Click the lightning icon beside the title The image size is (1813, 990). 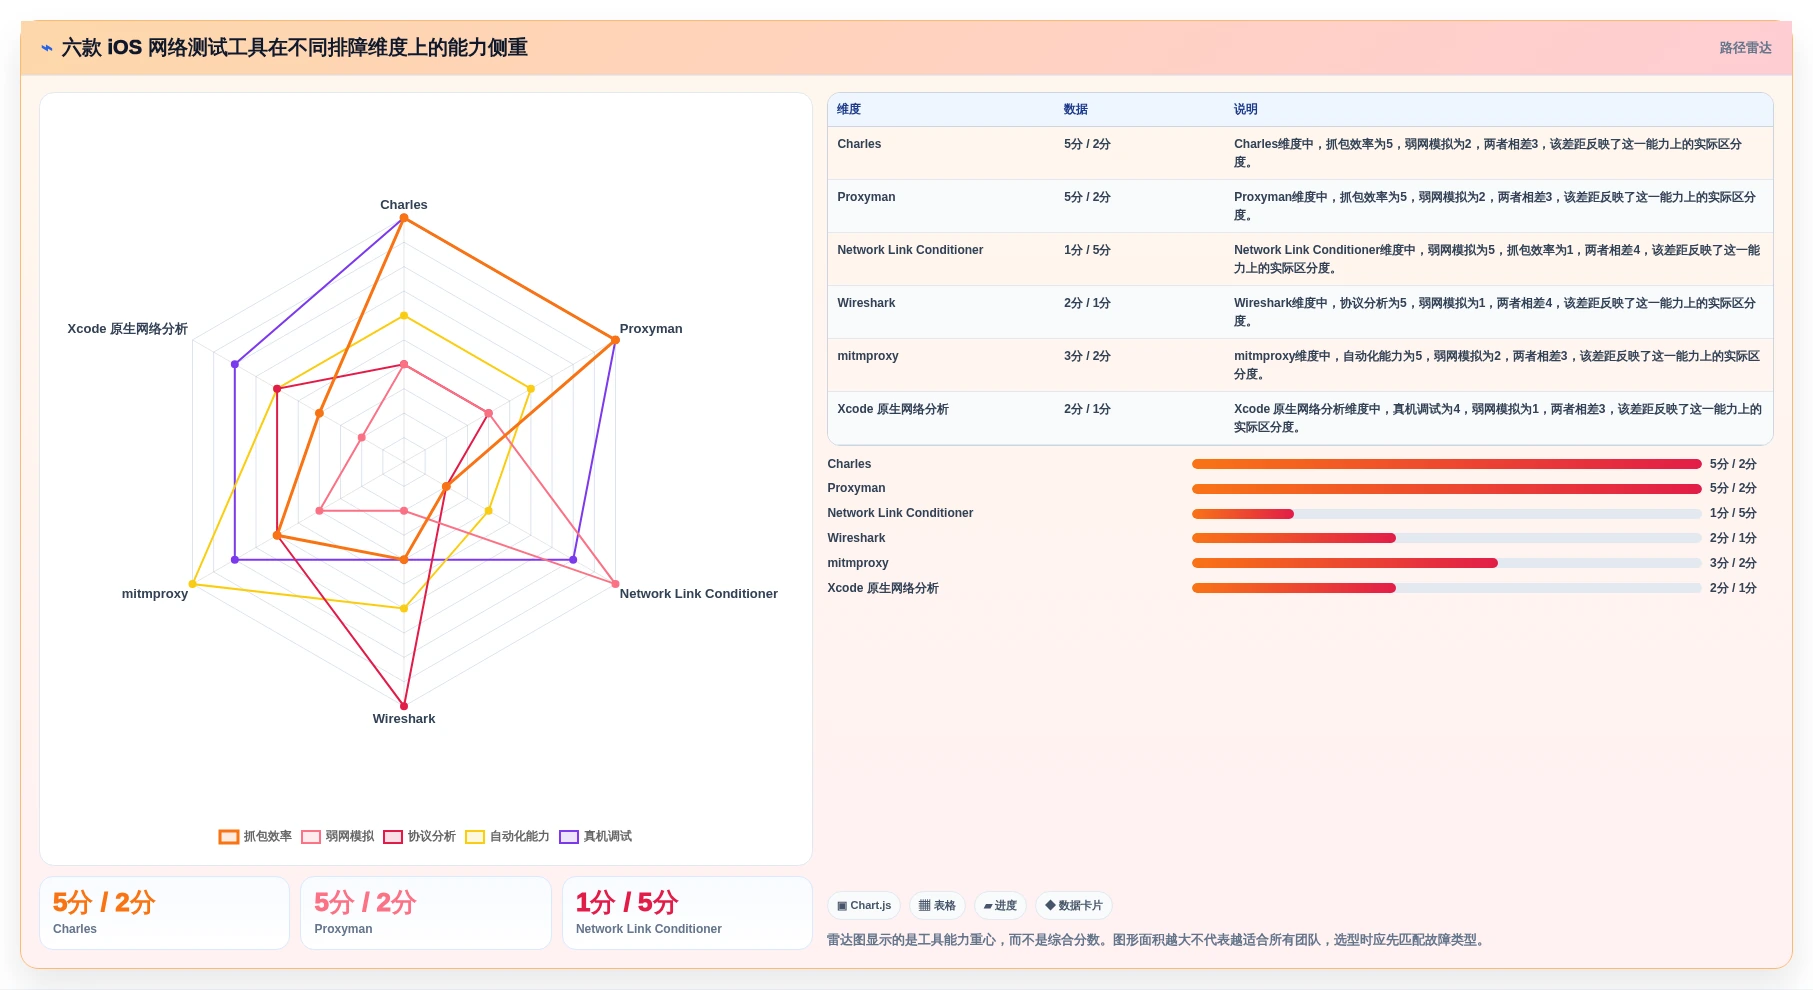[x=47, y=48]
